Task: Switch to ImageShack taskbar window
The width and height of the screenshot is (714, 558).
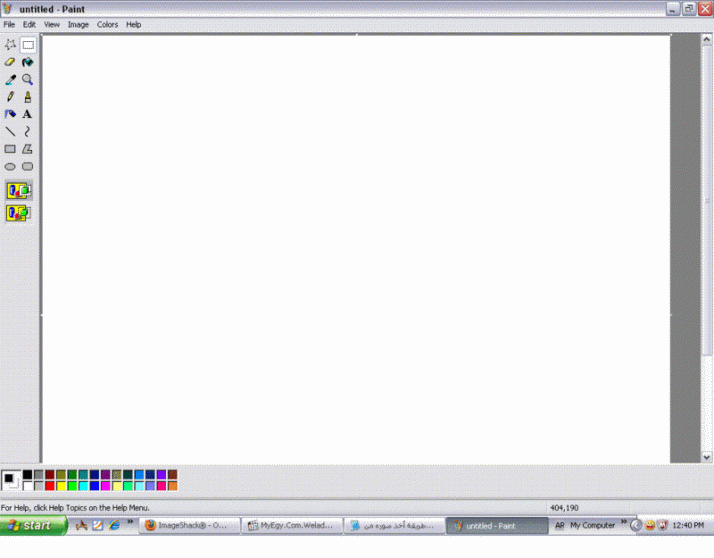Action: click(189, 525)
